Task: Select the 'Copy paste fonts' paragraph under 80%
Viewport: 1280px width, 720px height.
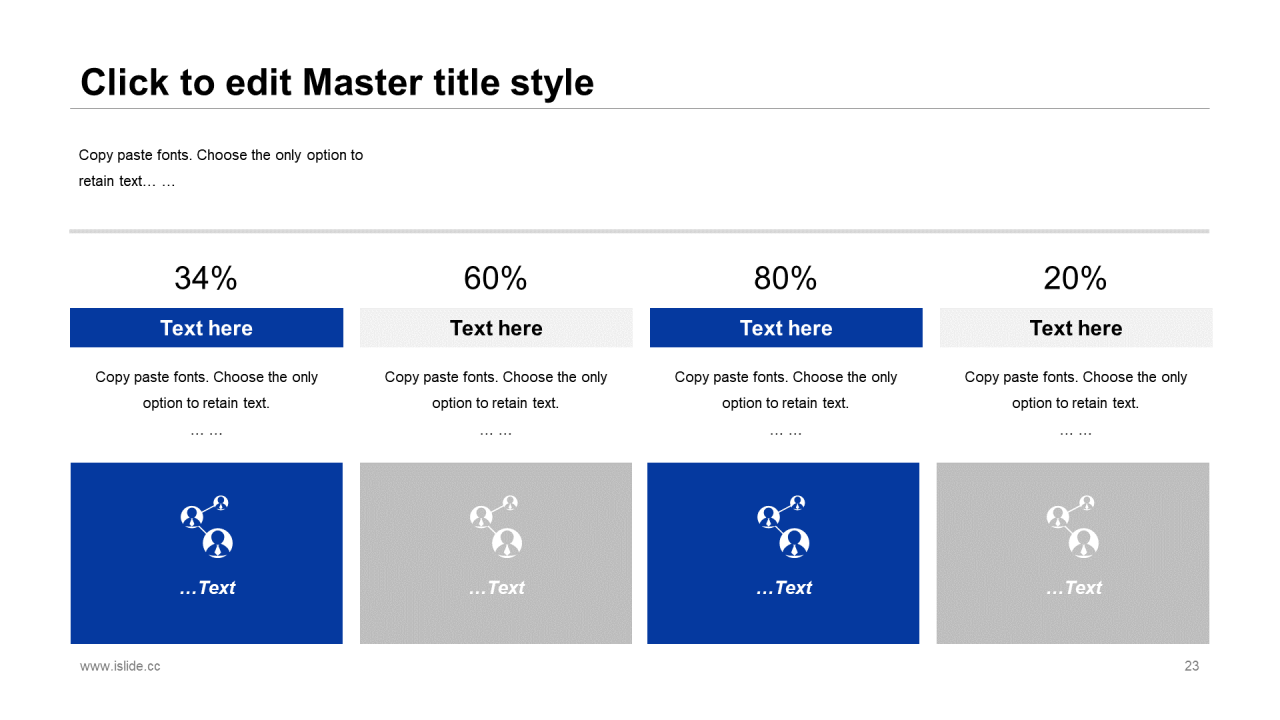Action: (x=786, y=404)
